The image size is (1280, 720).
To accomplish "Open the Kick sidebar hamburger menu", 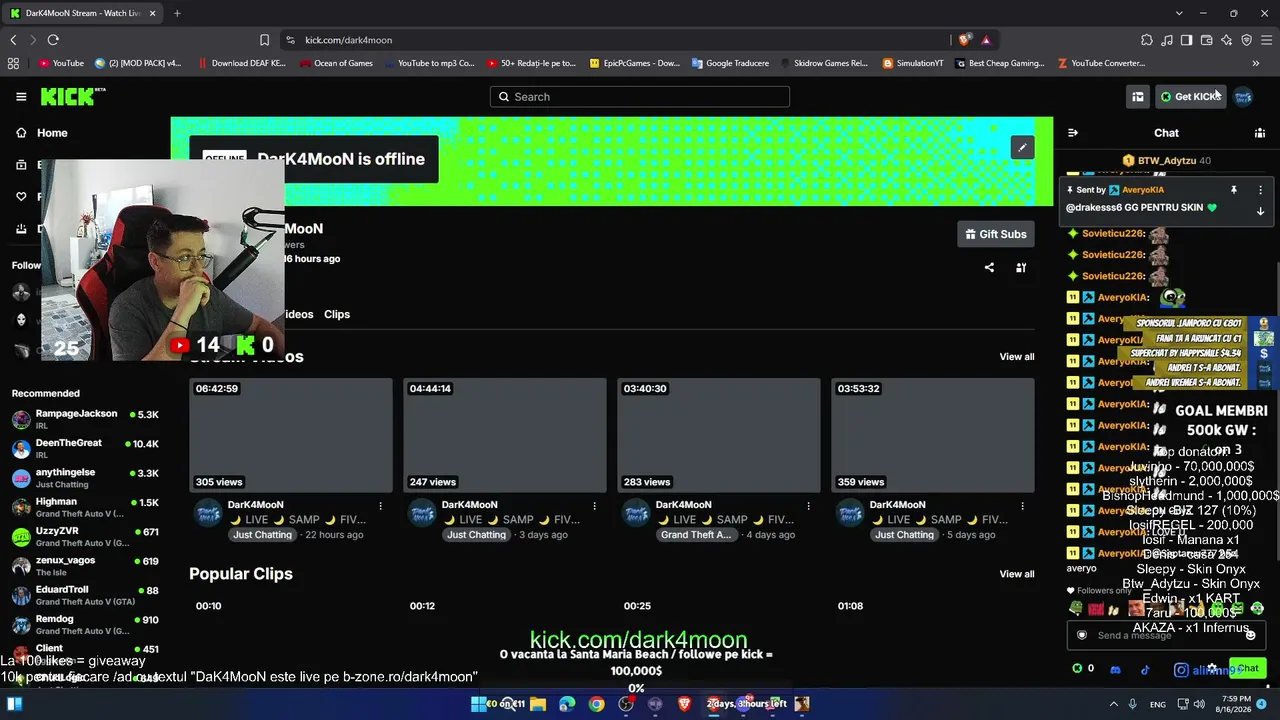I will tap(21, 96).
